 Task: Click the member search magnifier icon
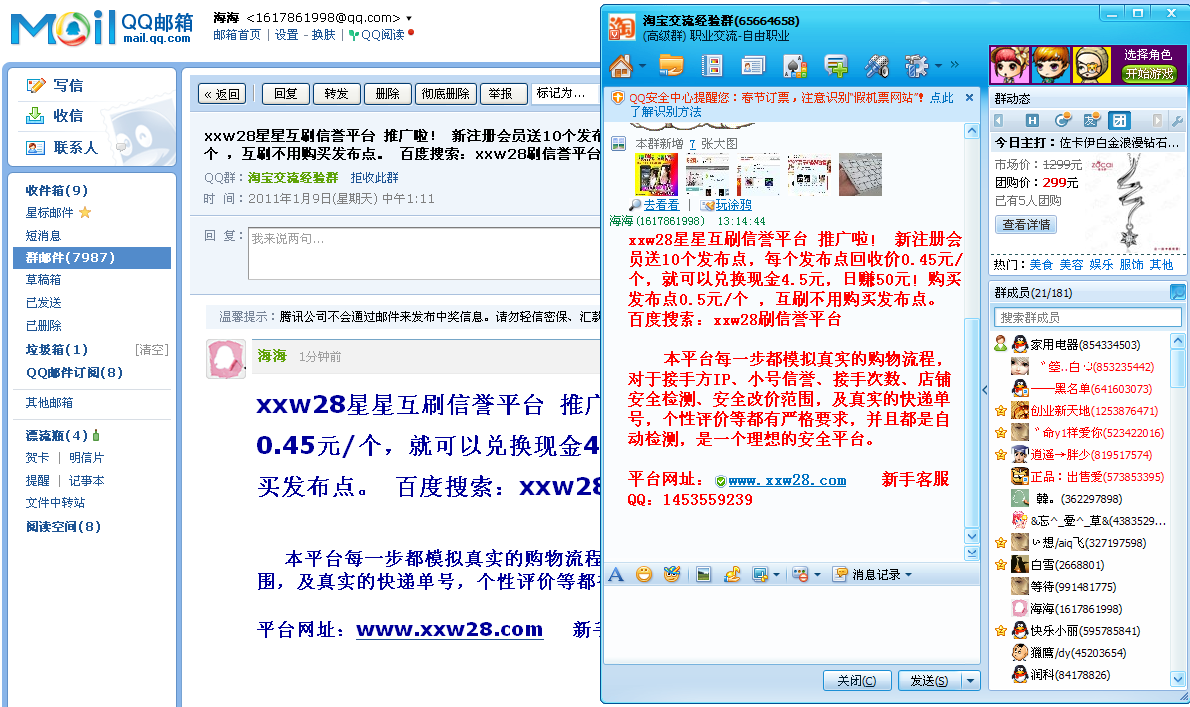[1176, 293]
